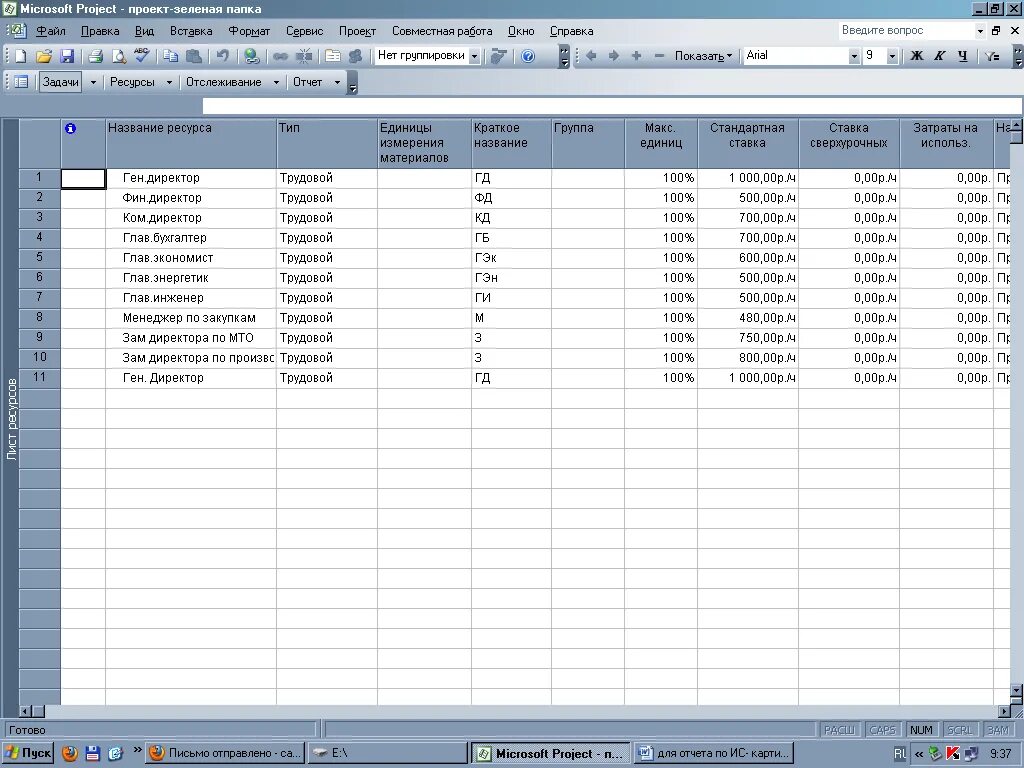This screenshot has height=768, width=1024.
Task: Click vertical scrollbar down arrow
Action: [1016, 690]
